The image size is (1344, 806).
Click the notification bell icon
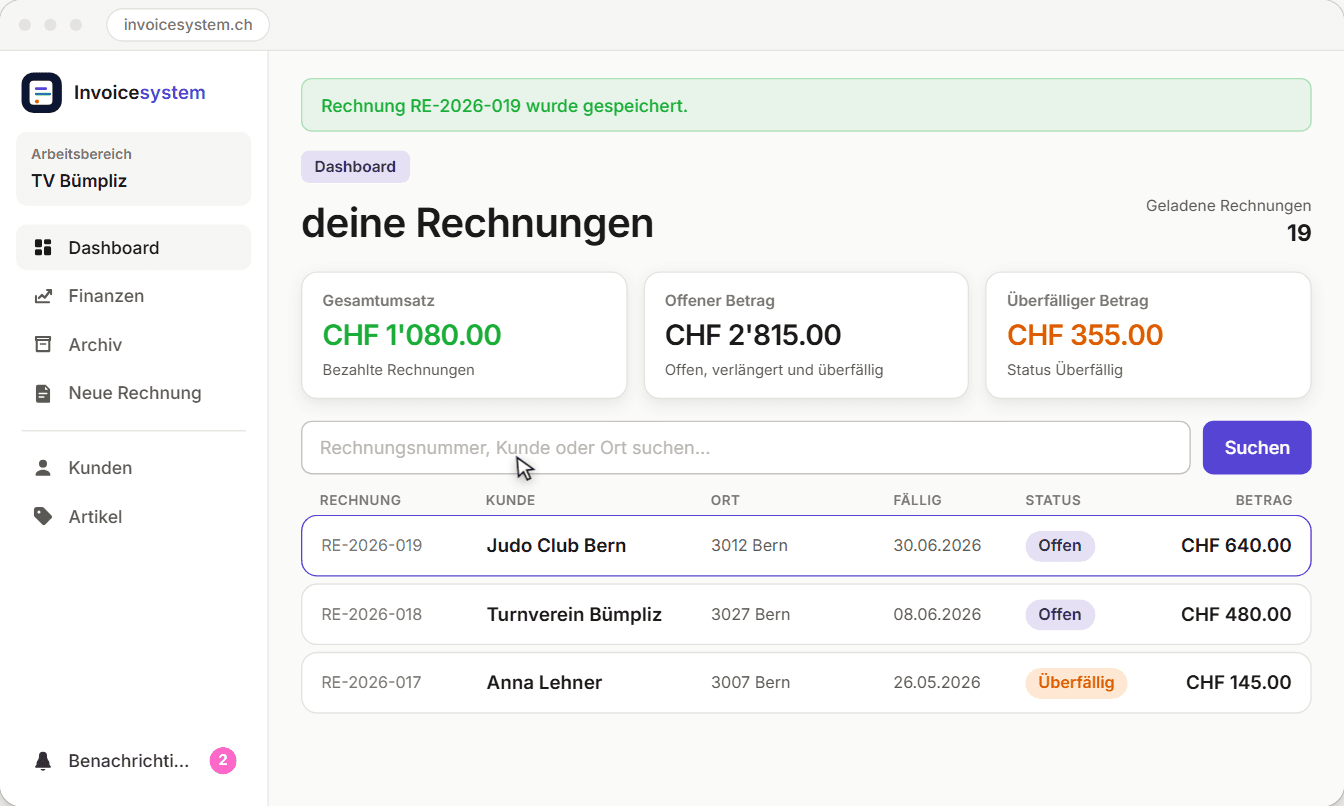click(43, 762)
